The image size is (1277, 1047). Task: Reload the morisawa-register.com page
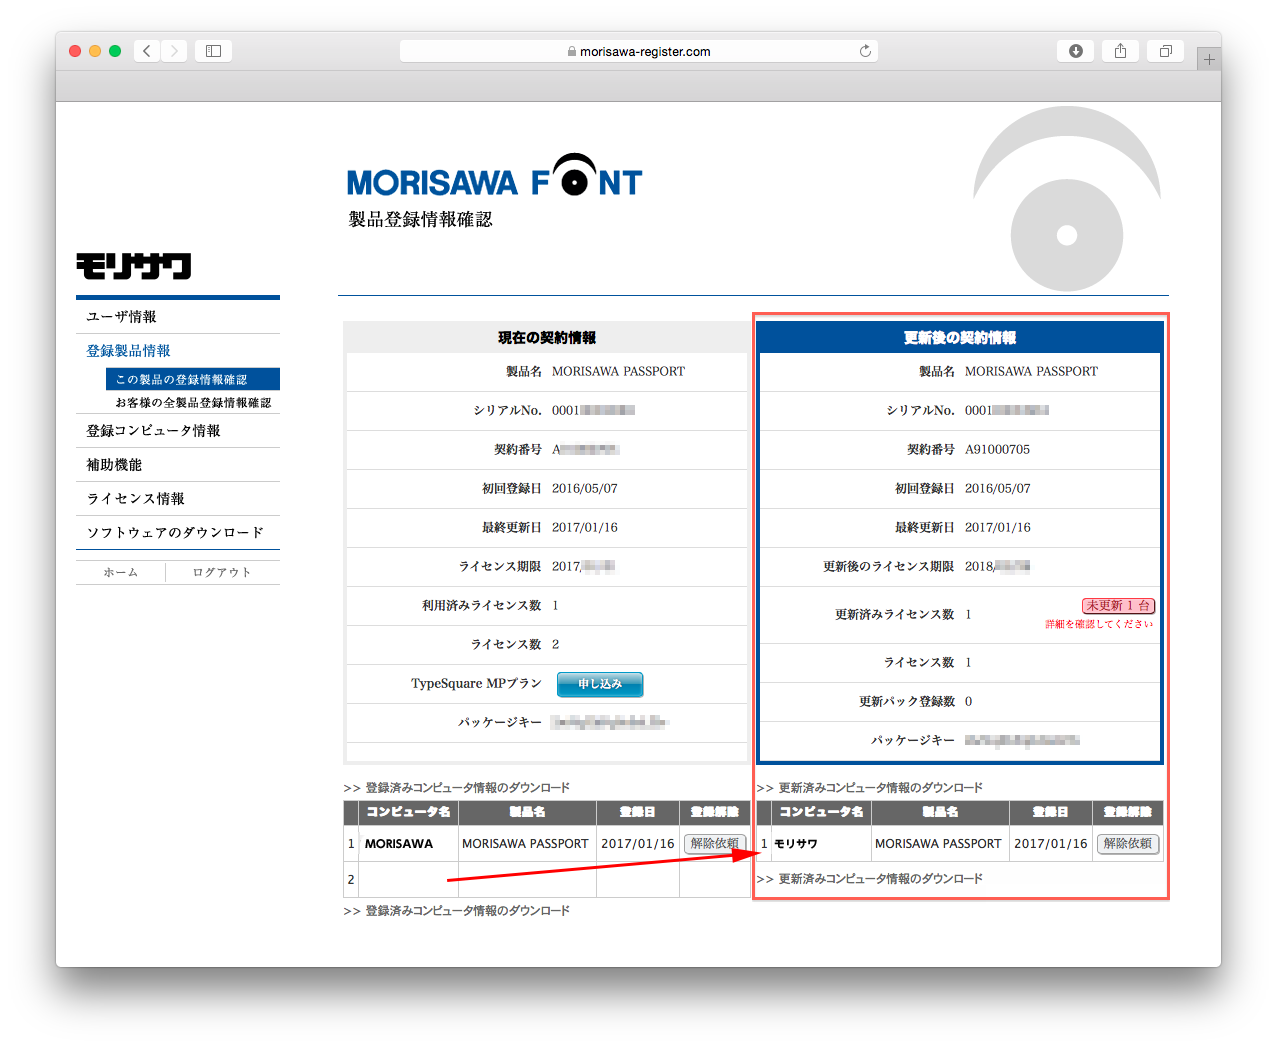865,51
